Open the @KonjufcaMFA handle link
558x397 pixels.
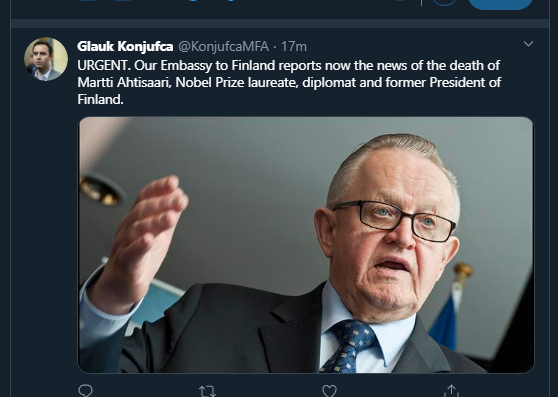point(223,46)
